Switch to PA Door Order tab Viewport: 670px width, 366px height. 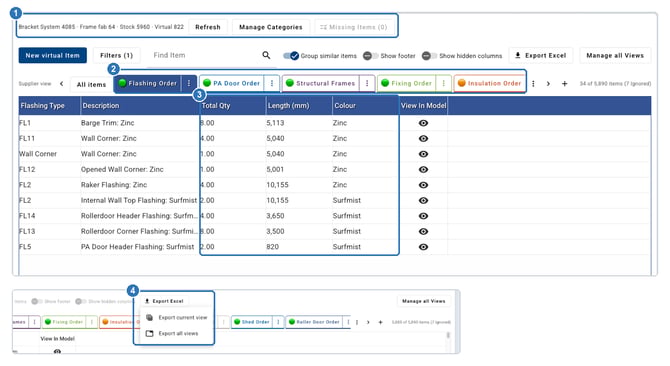tap(232, 83)
